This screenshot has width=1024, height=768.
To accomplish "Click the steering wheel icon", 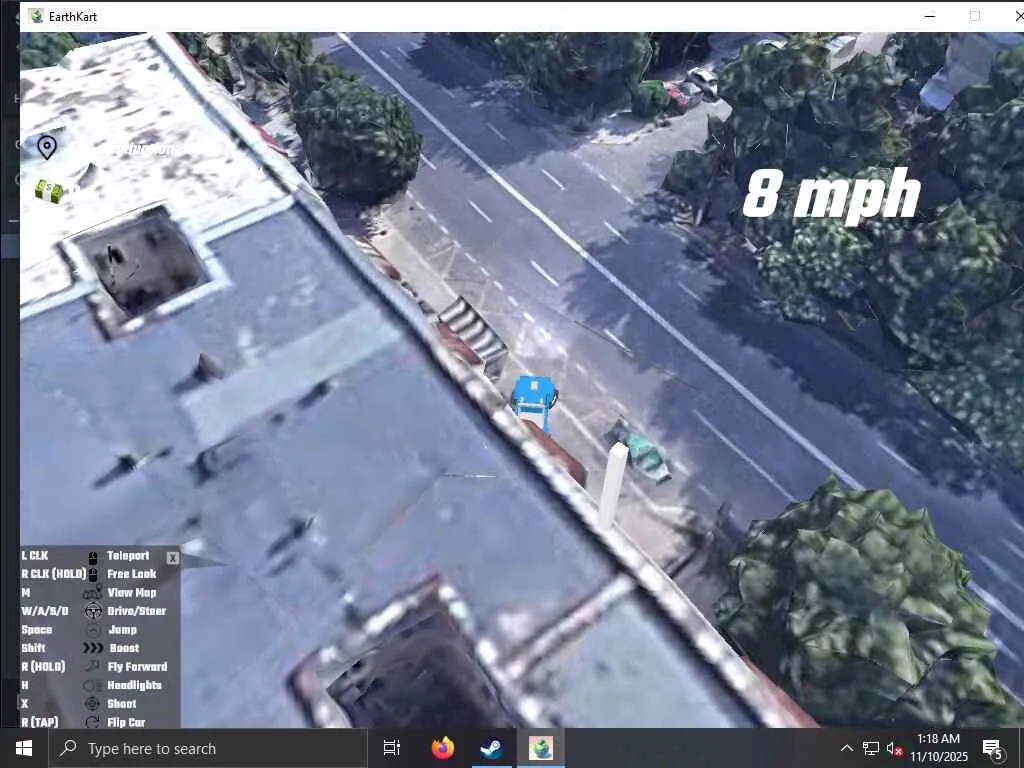I will [93, 611].
